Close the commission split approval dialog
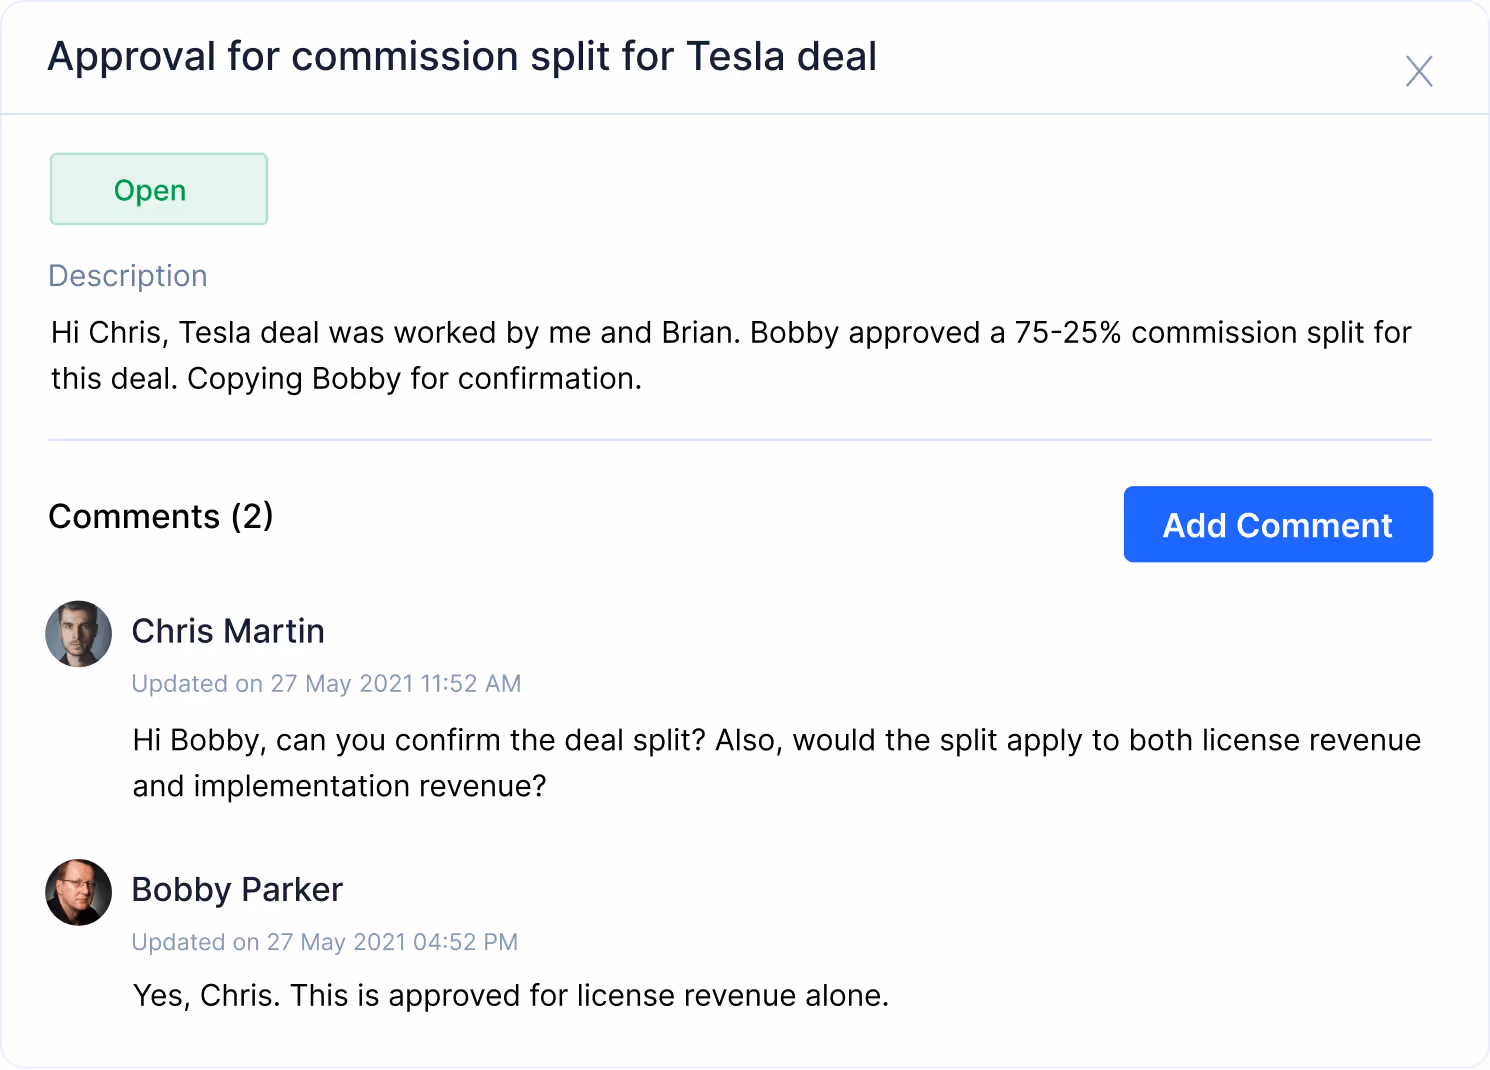1490x1070 pixels. (x=1419, y=71)
